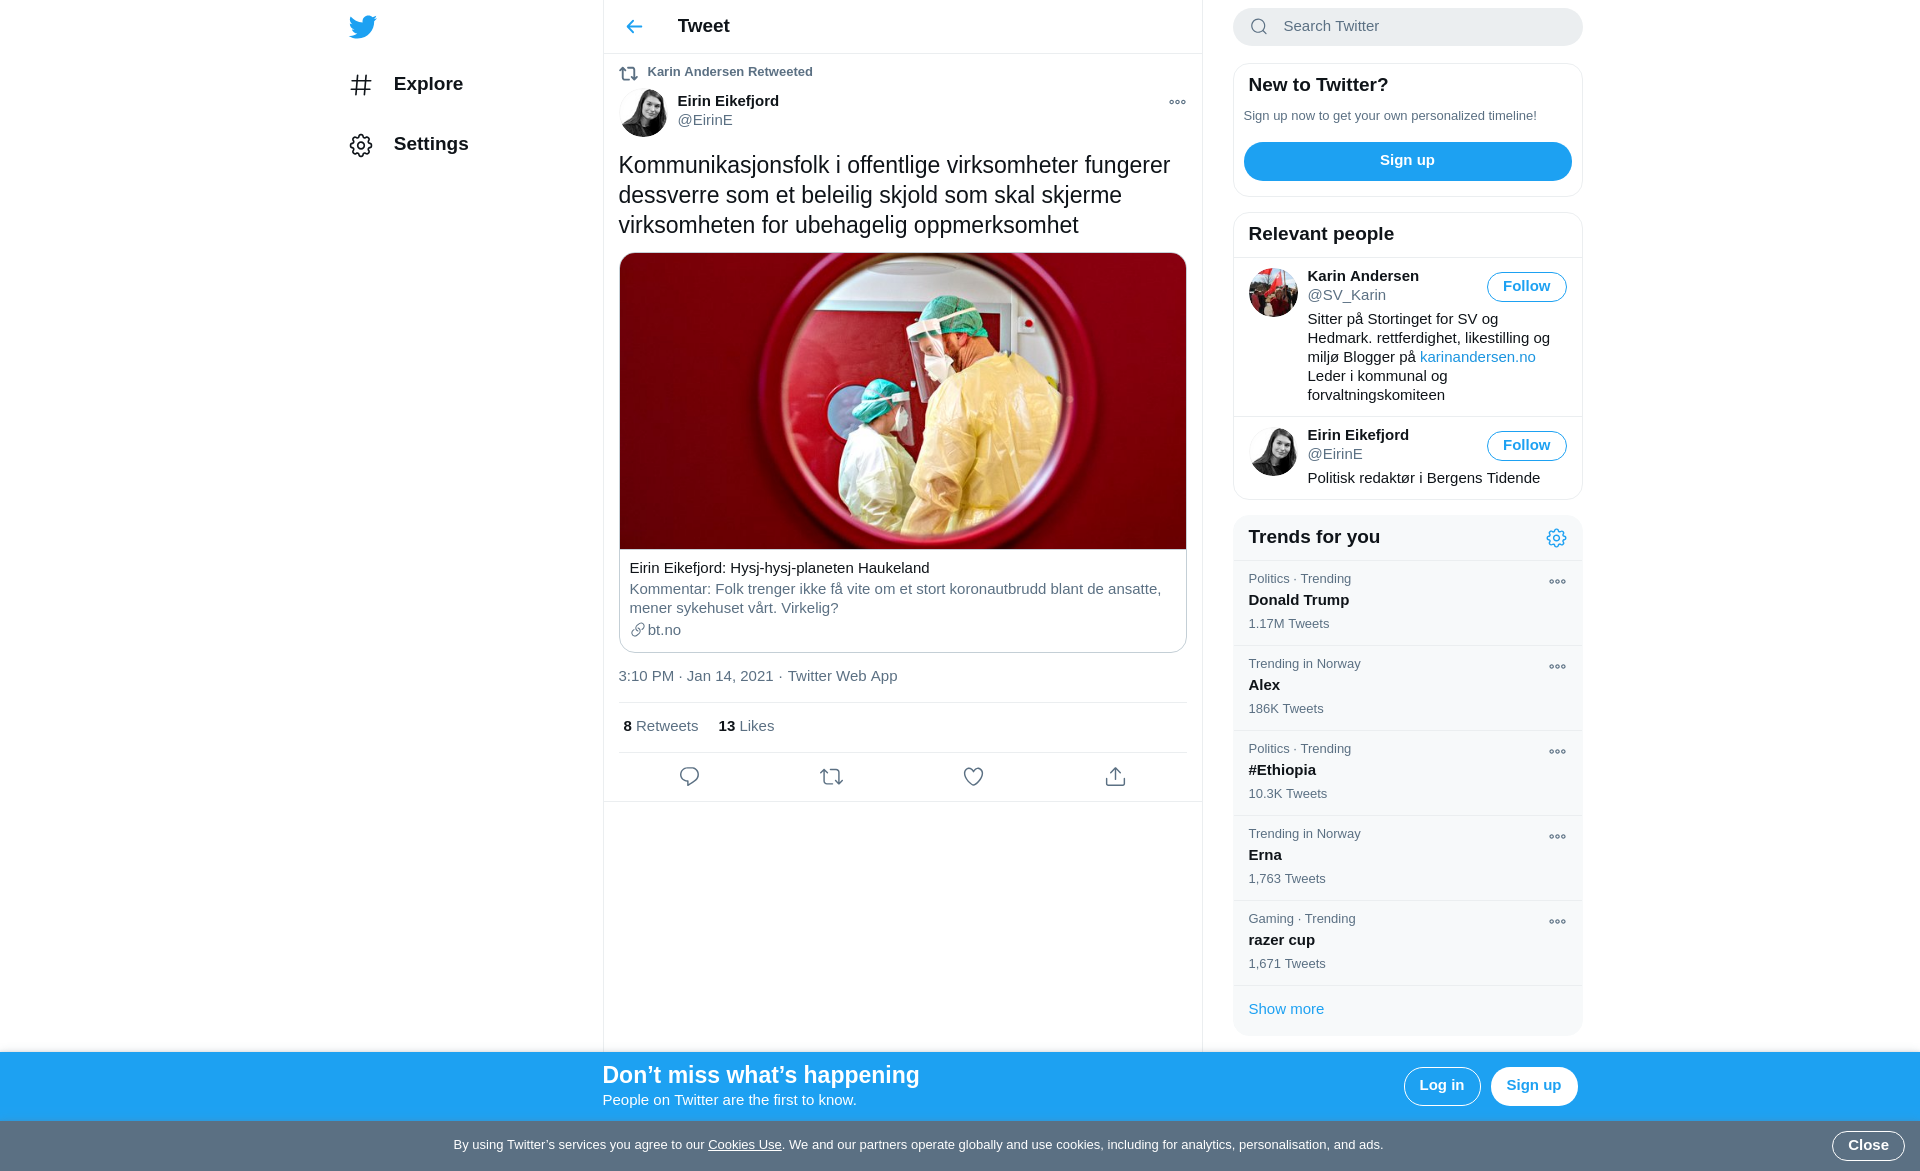Open the karinandersen.no link
The height and width of the screenshot is (1171, 1920).
pos(1477,357)
